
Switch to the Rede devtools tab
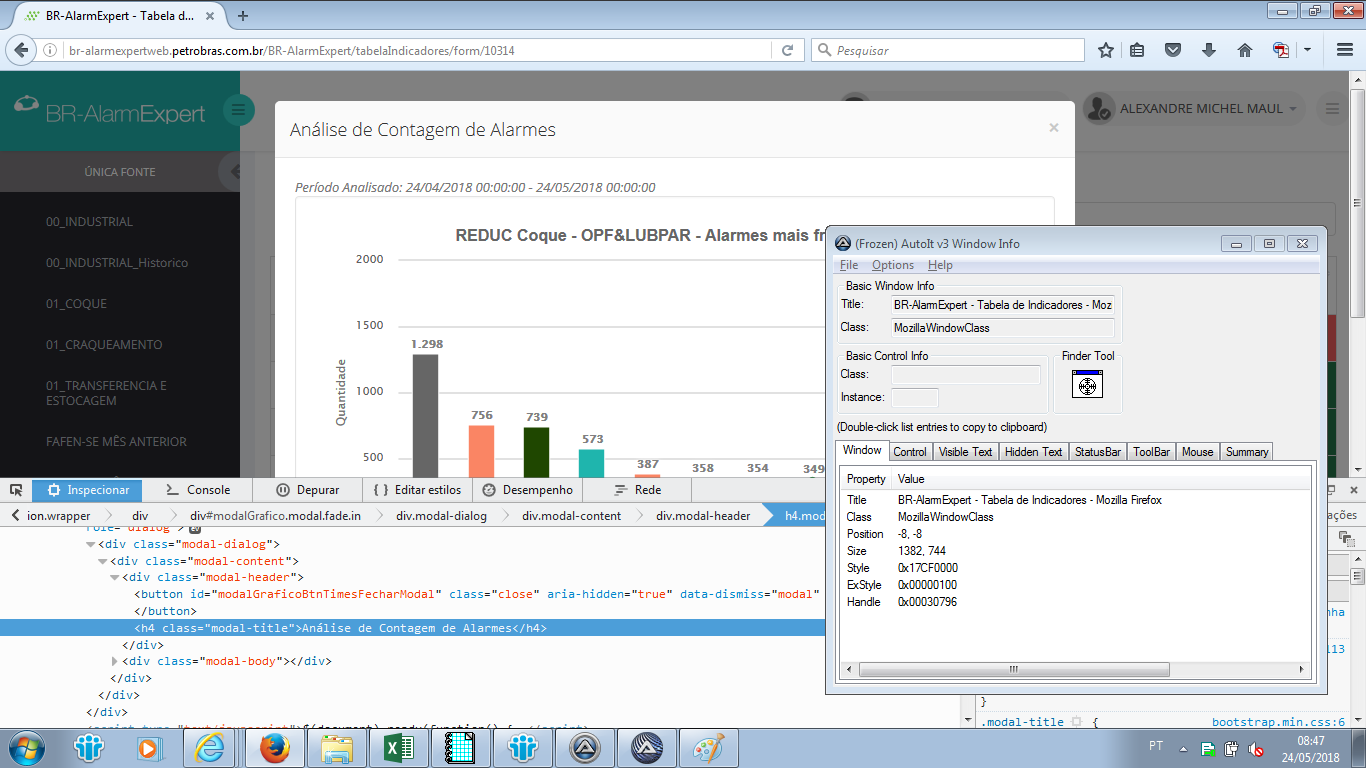(637, 490)
